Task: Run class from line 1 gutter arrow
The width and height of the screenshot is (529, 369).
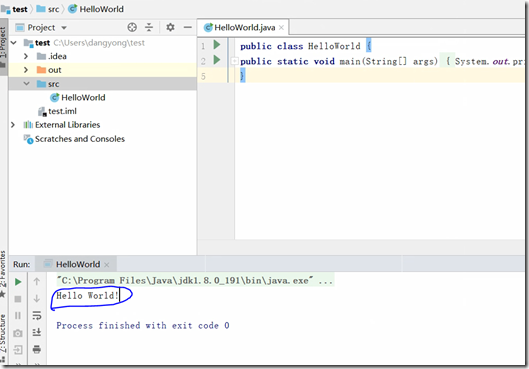Action: (x=217, y=45)
